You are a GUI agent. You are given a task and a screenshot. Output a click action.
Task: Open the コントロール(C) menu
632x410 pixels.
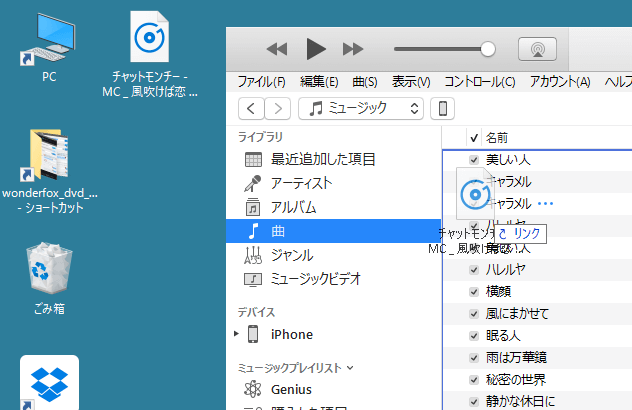click(480, 82)
